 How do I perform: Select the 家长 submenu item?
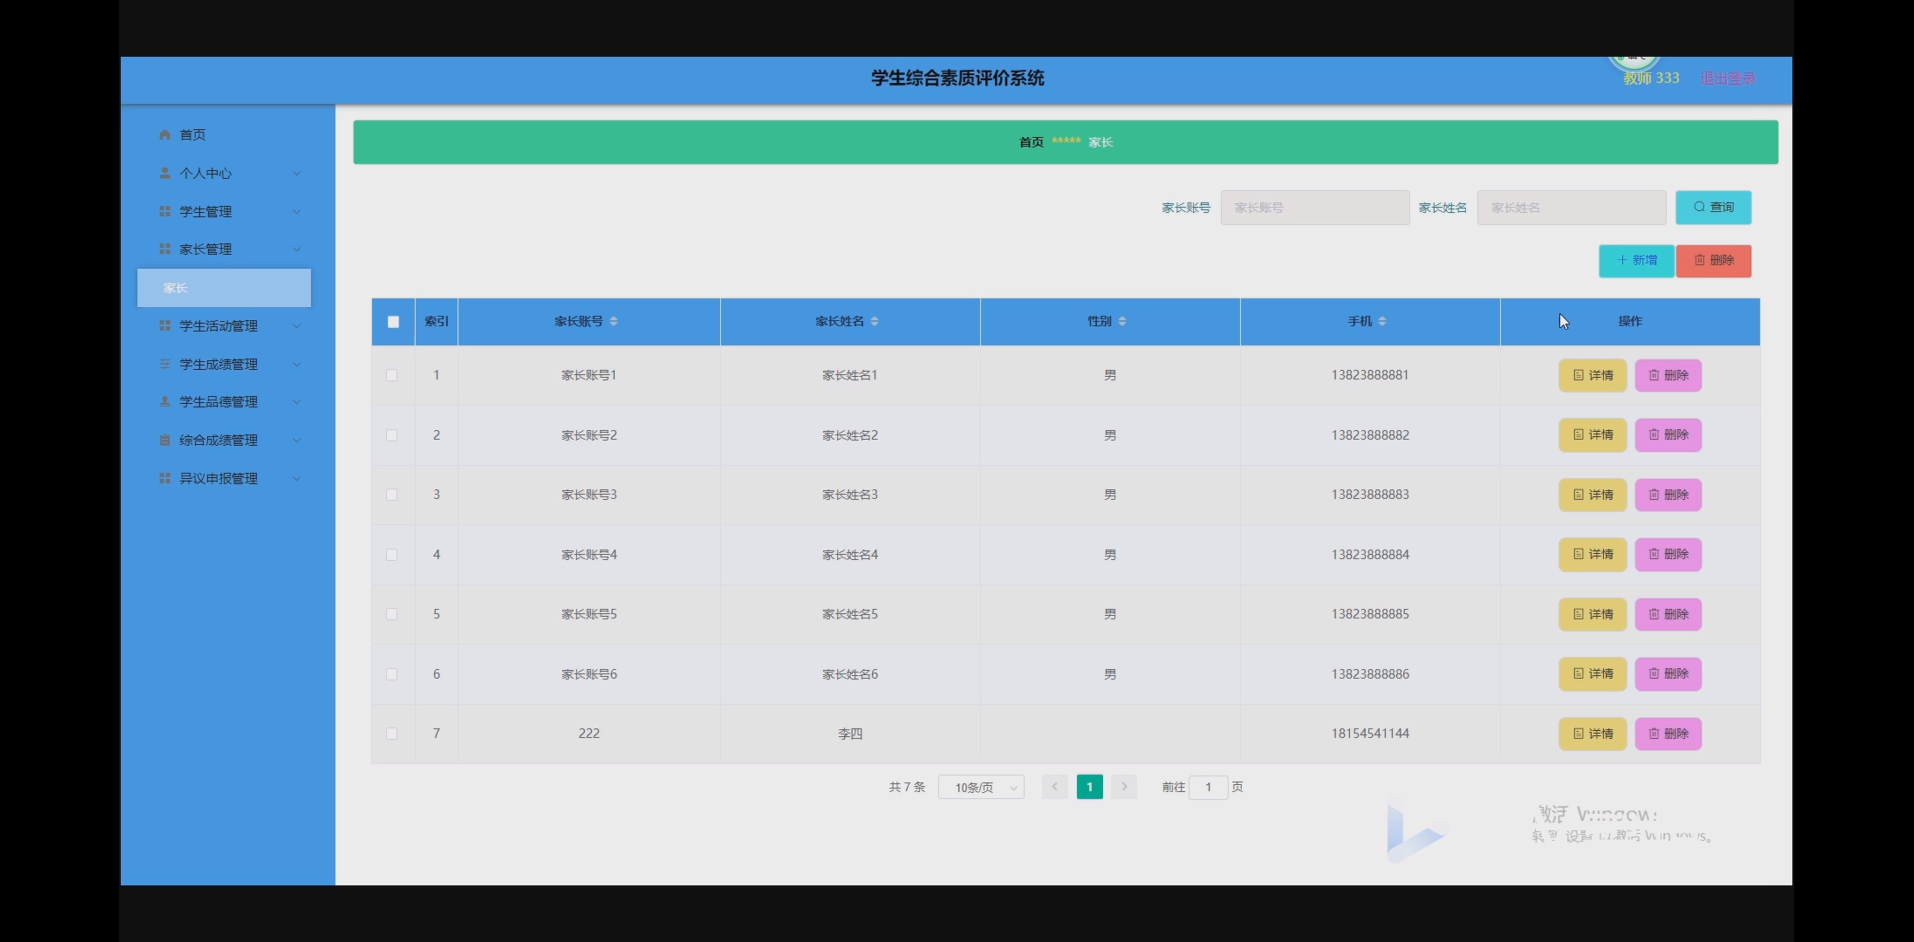tap(224, 288)
